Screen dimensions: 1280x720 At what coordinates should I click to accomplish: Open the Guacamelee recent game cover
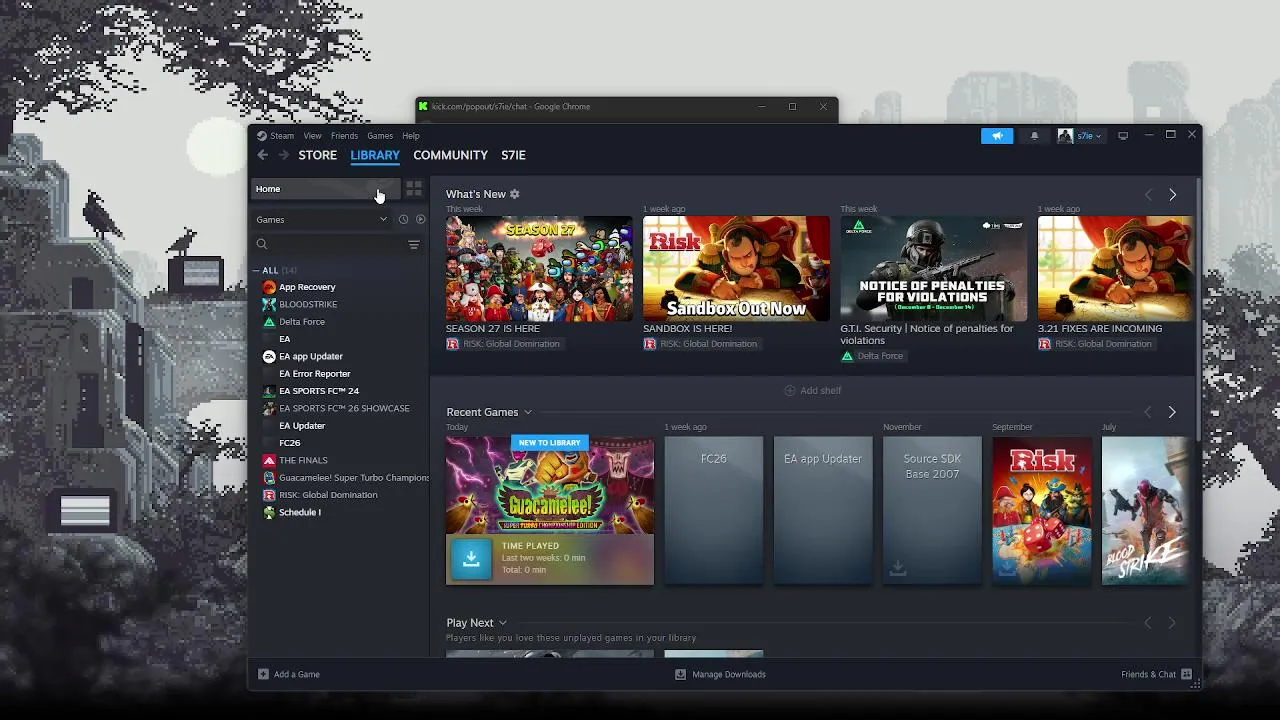pyautogui.click(x=550, y=485)
